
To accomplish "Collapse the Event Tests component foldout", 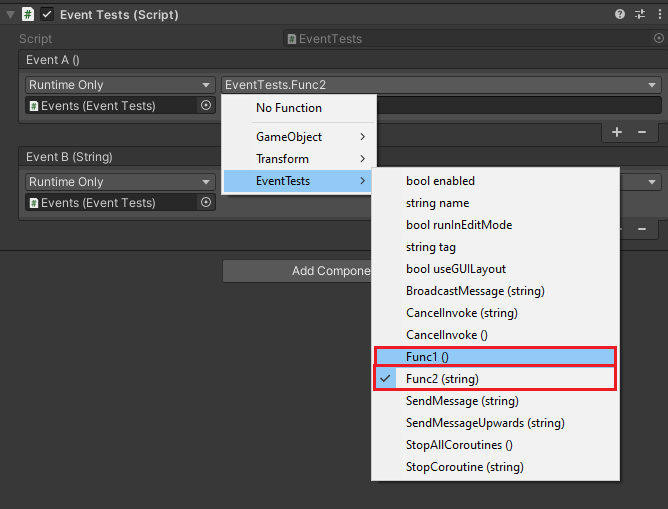I will [x=11, y=15].
